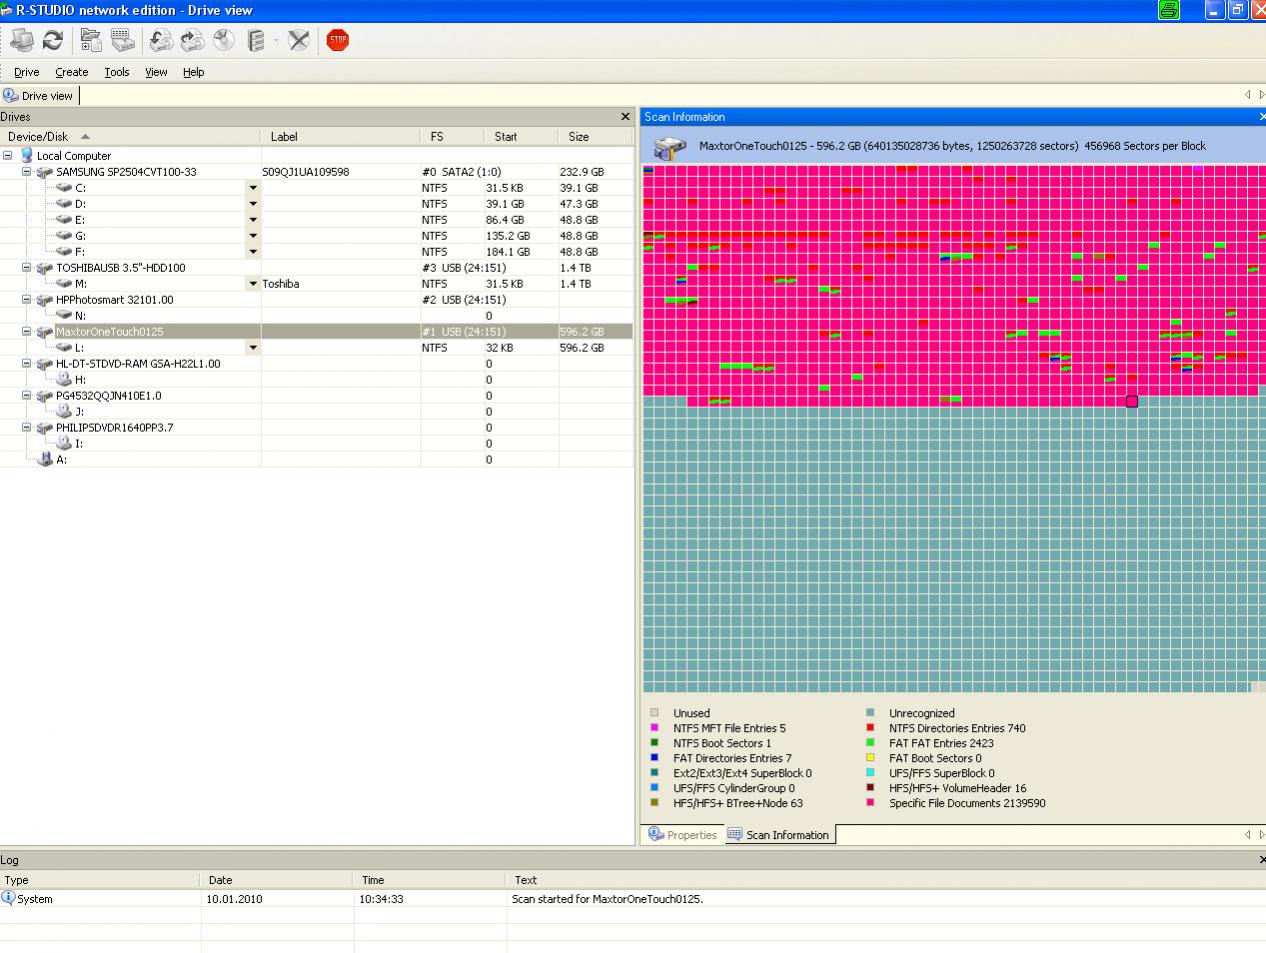Click the I: optical drive icon
Screen dimensions: 1266x953
pos(64,444)
